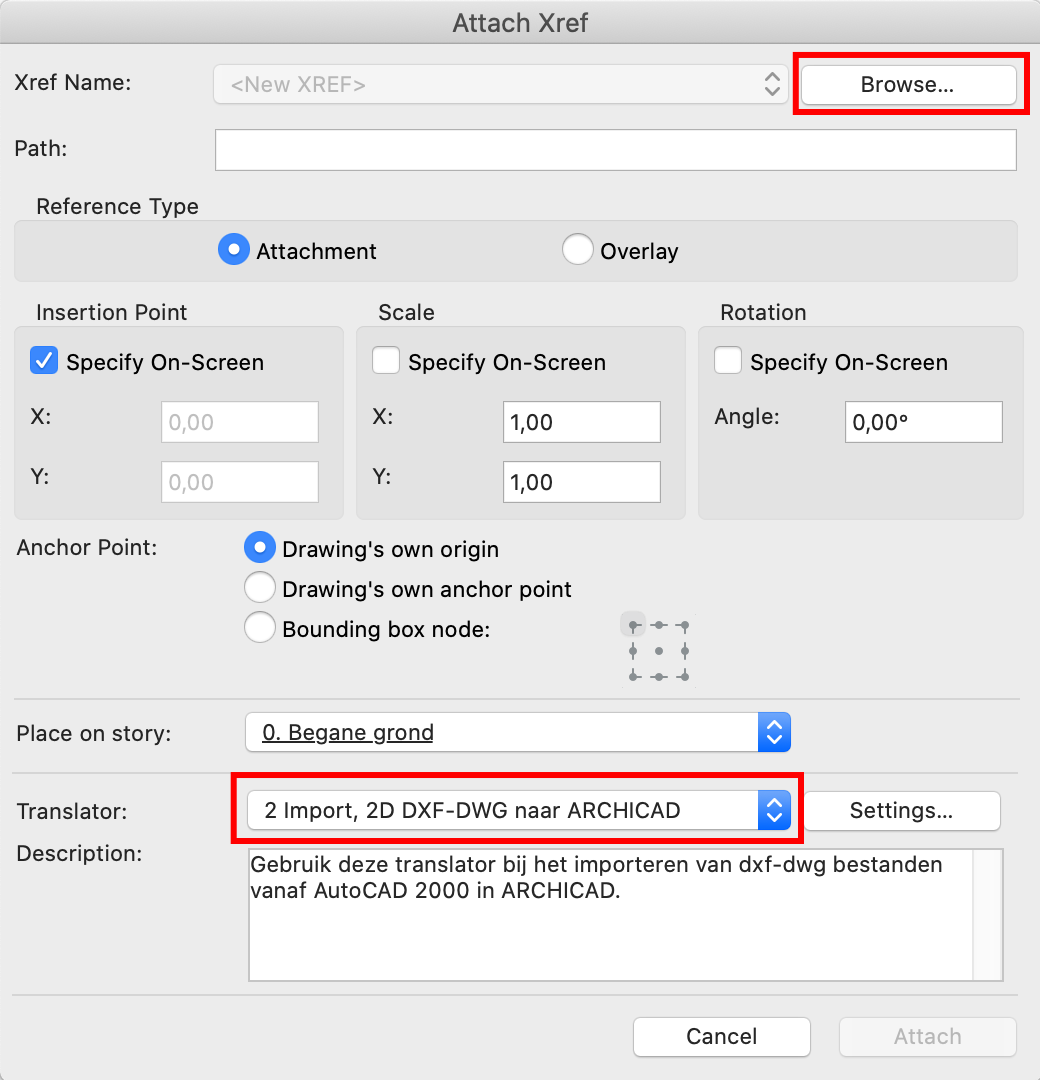Click the Rotation Angle field
The height and width of the screenshot is (1080, 1040).
pyautogui.click(x=924, y=422)
